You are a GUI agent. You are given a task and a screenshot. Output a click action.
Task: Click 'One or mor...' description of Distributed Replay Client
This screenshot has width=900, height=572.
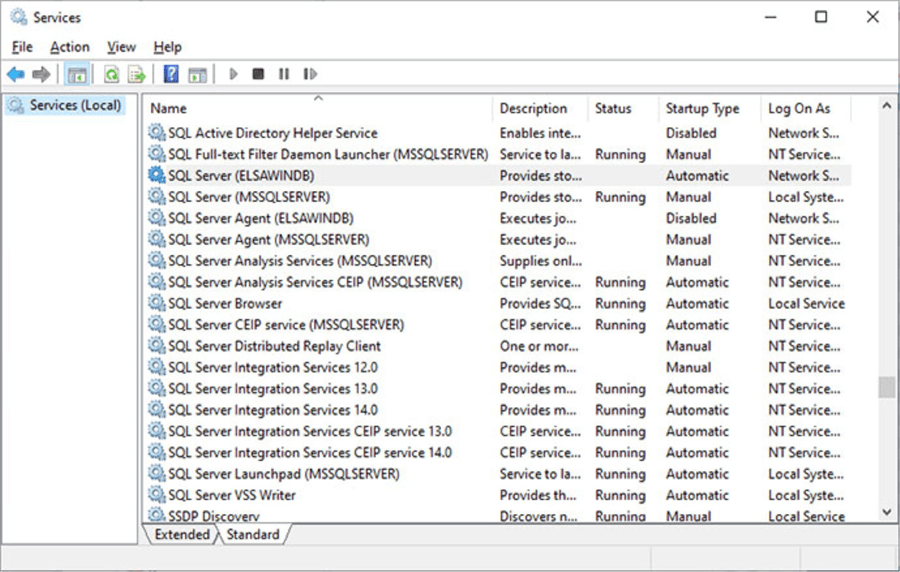point(539,345)
